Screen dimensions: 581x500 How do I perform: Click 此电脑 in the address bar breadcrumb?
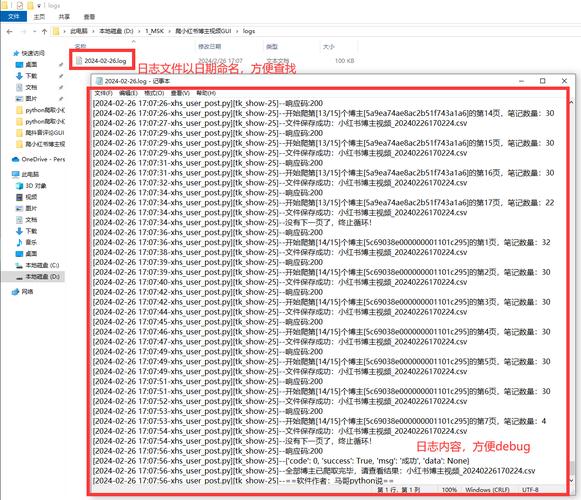[79, 31]
